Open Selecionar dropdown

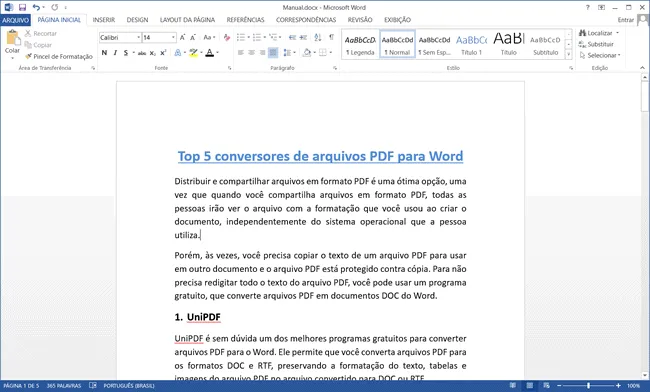(x=600, y=55)
